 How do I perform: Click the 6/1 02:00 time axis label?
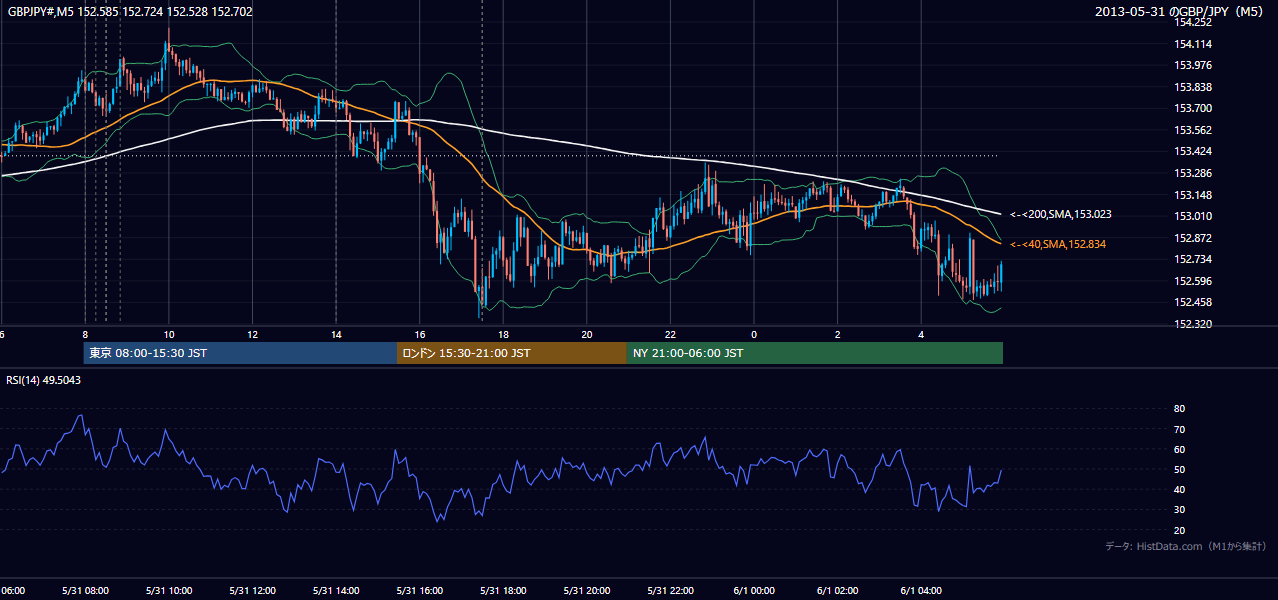coord(837,591)
